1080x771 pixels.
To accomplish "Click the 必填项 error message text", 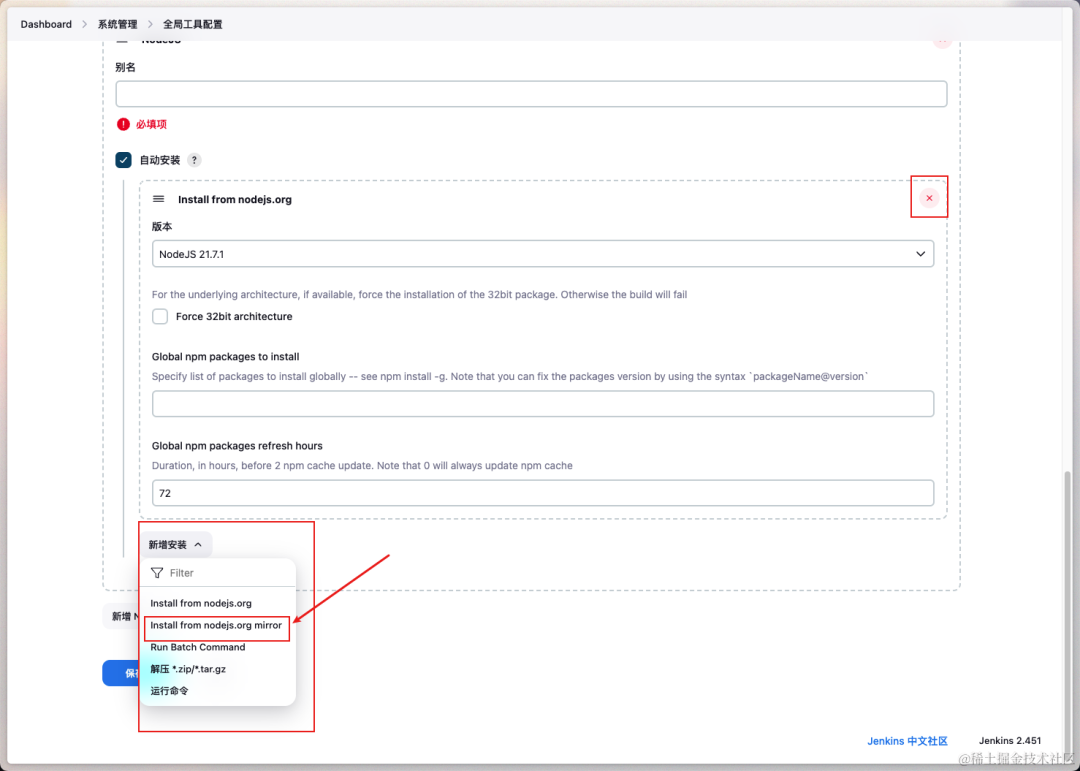I will pos(152,124).
